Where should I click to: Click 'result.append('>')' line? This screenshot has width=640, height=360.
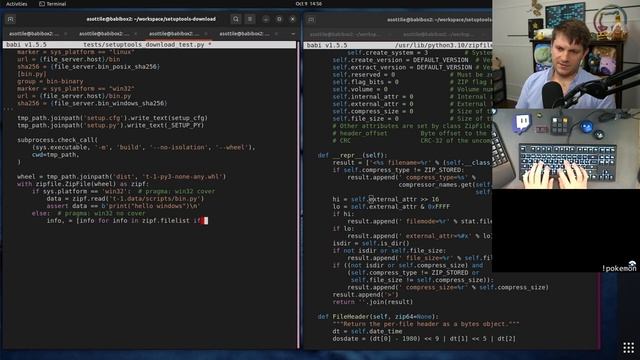[365, 295]
